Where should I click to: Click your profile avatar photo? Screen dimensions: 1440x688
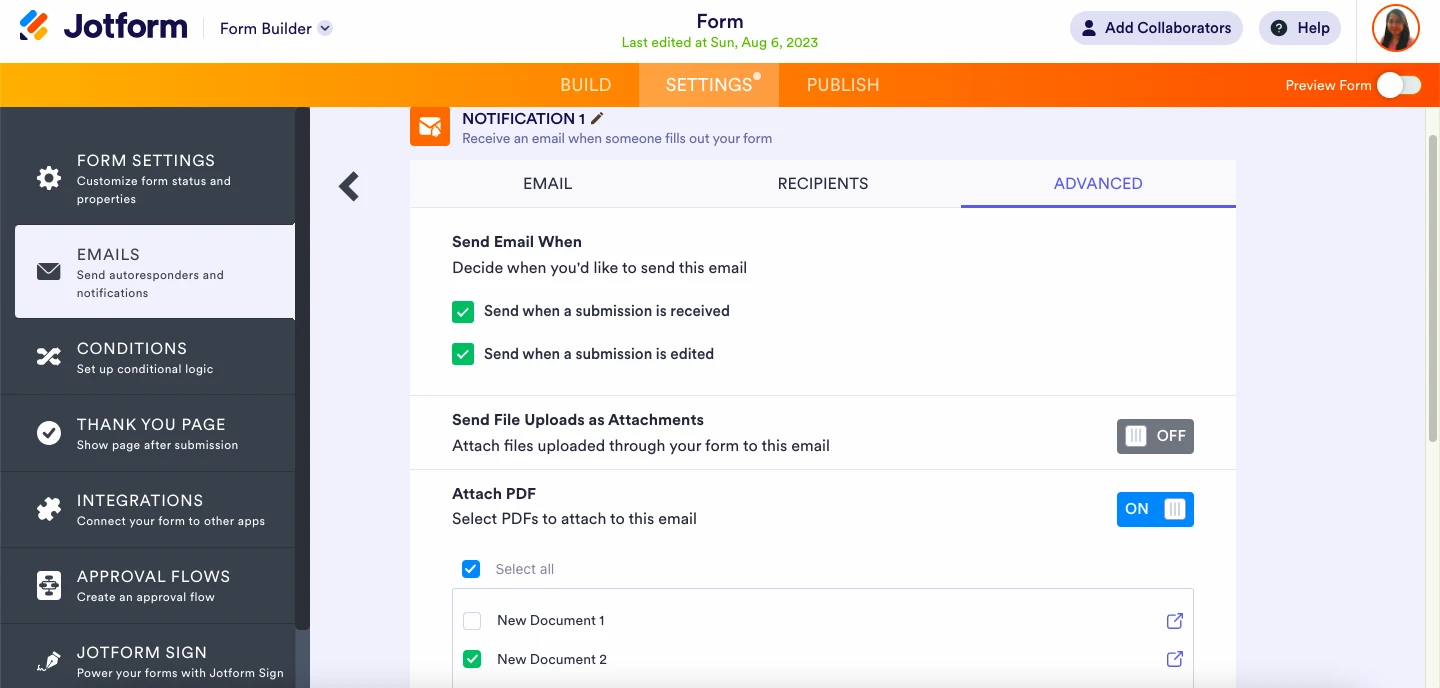click(1395, 28)
